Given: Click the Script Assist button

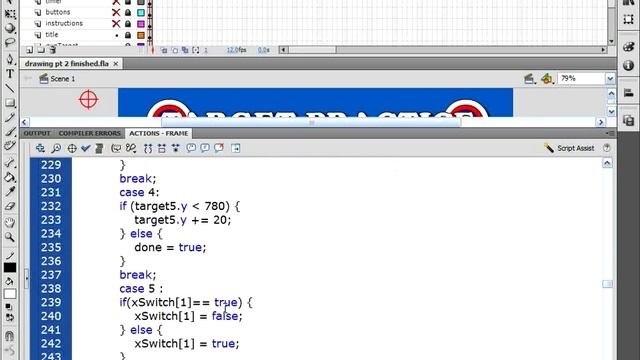Looking at the screenshot, I should (x=569, y=148).
